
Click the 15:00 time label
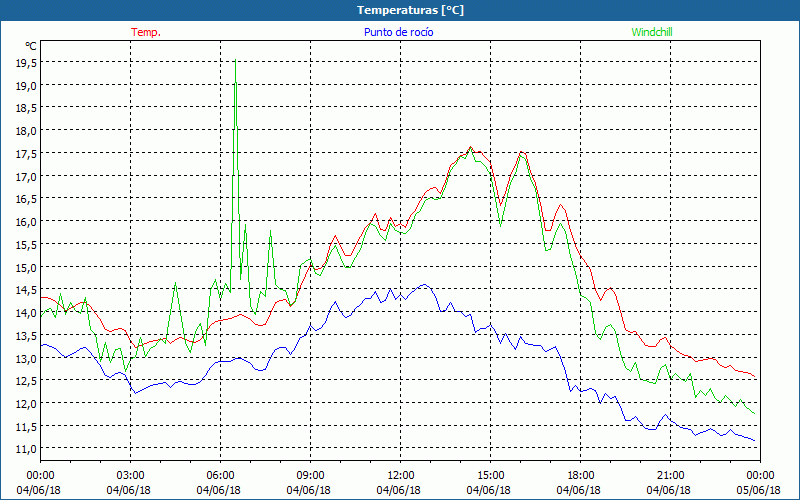[490, 476]
